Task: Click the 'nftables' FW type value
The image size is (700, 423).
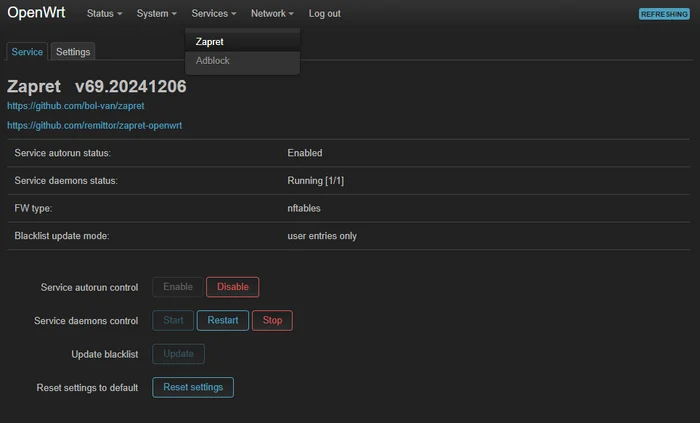Action: point(304,208)
